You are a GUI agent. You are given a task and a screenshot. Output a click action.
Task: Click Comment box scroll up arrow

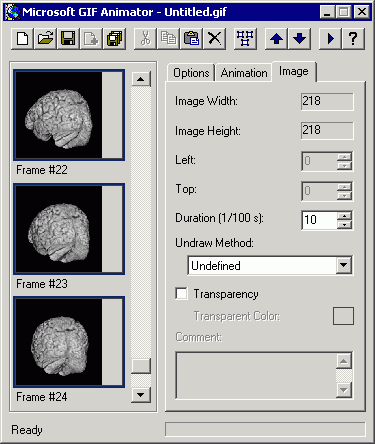(x=344, y=361)
